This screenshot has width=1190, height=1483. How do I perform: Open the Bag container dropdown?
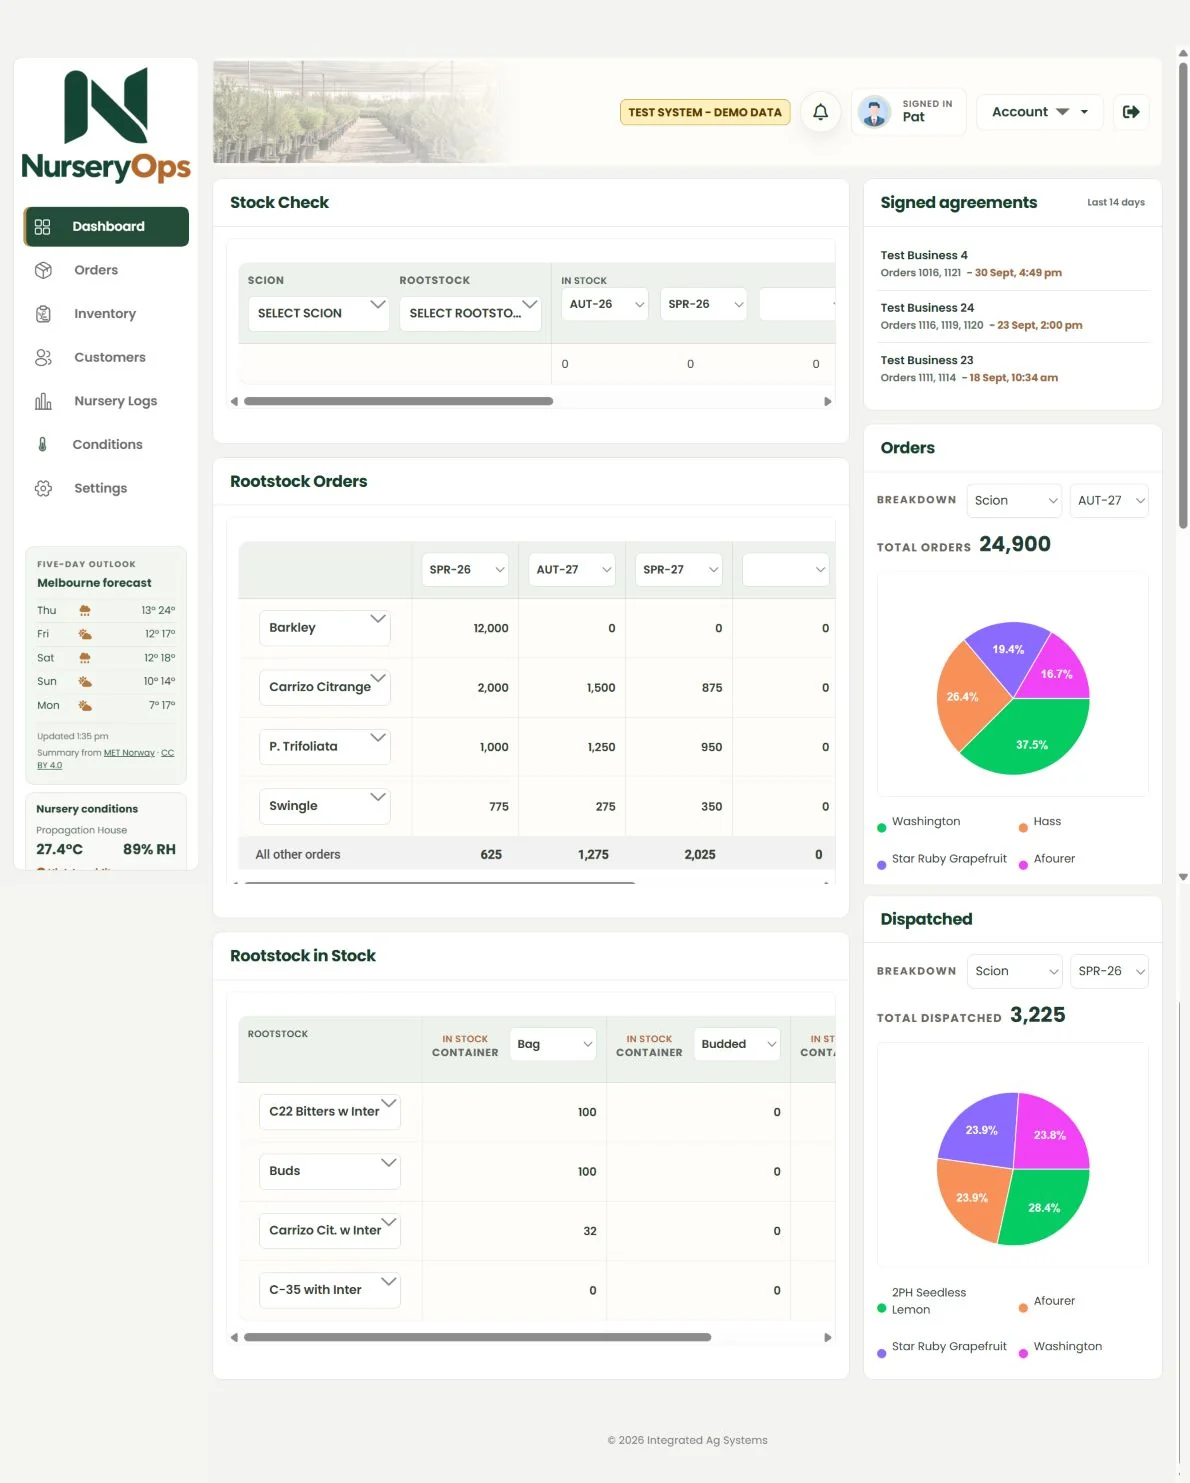point(553,1044)
